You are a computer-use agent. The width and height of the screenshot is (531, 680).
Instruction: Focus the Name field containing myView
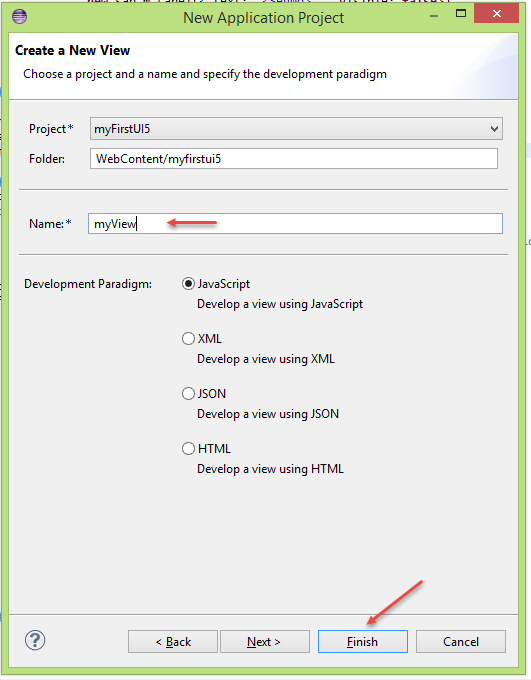[x=295, y=223]
